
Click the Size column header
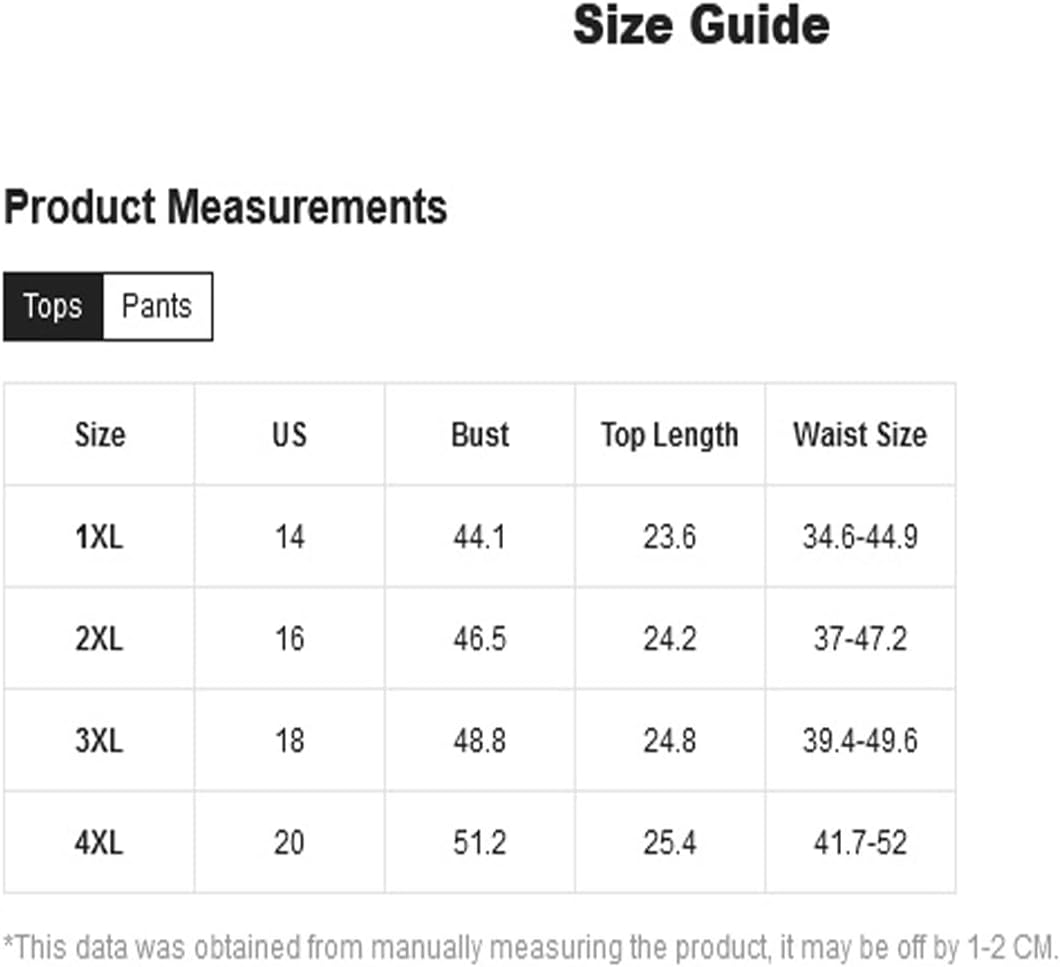pos(99,434)
